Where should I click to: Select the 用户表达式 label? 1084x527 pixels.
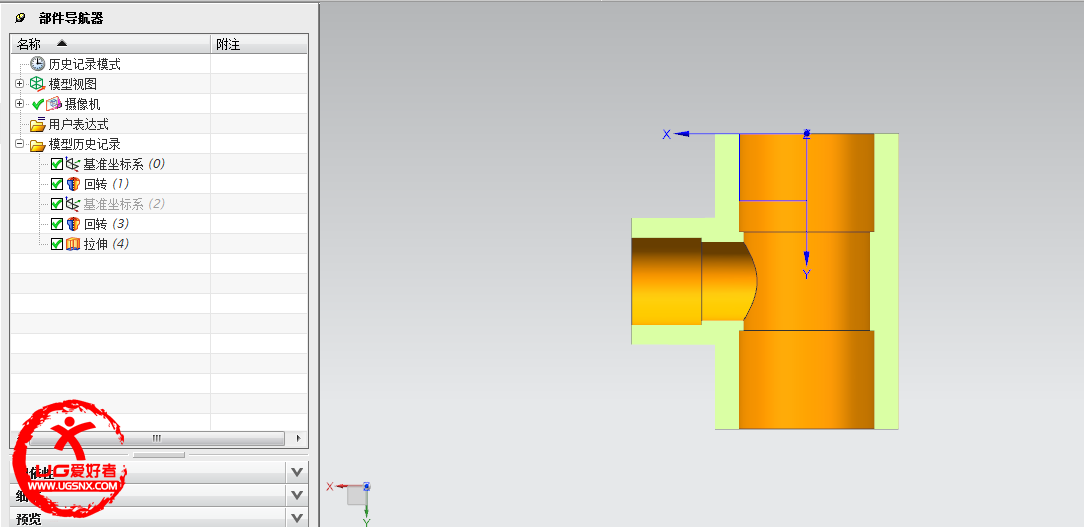pos(79,124)
